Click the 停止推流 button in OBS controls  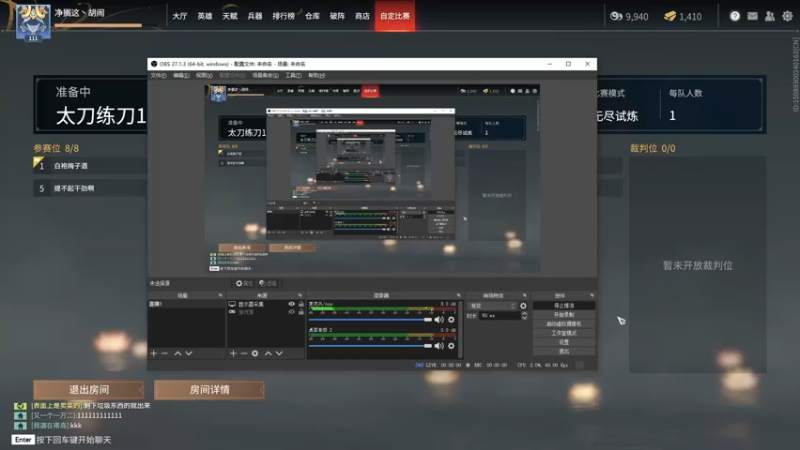point(564,306)
